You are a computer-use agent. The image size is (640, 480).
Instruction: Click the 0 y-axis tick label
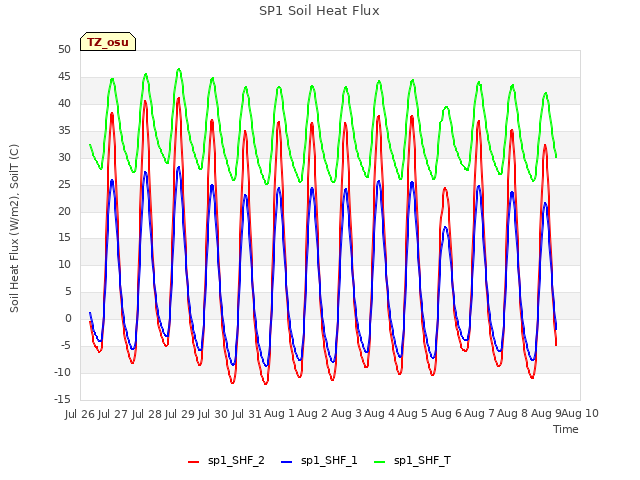tap(68, 319)
